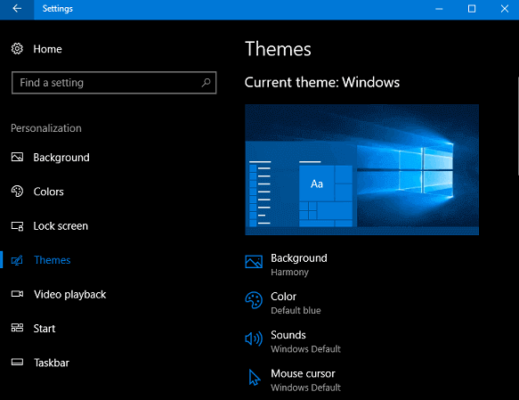The width and height of the screenshot is (519, 400).
Task: Open the Themes sidebar page
Action: [x=52, y=260]
